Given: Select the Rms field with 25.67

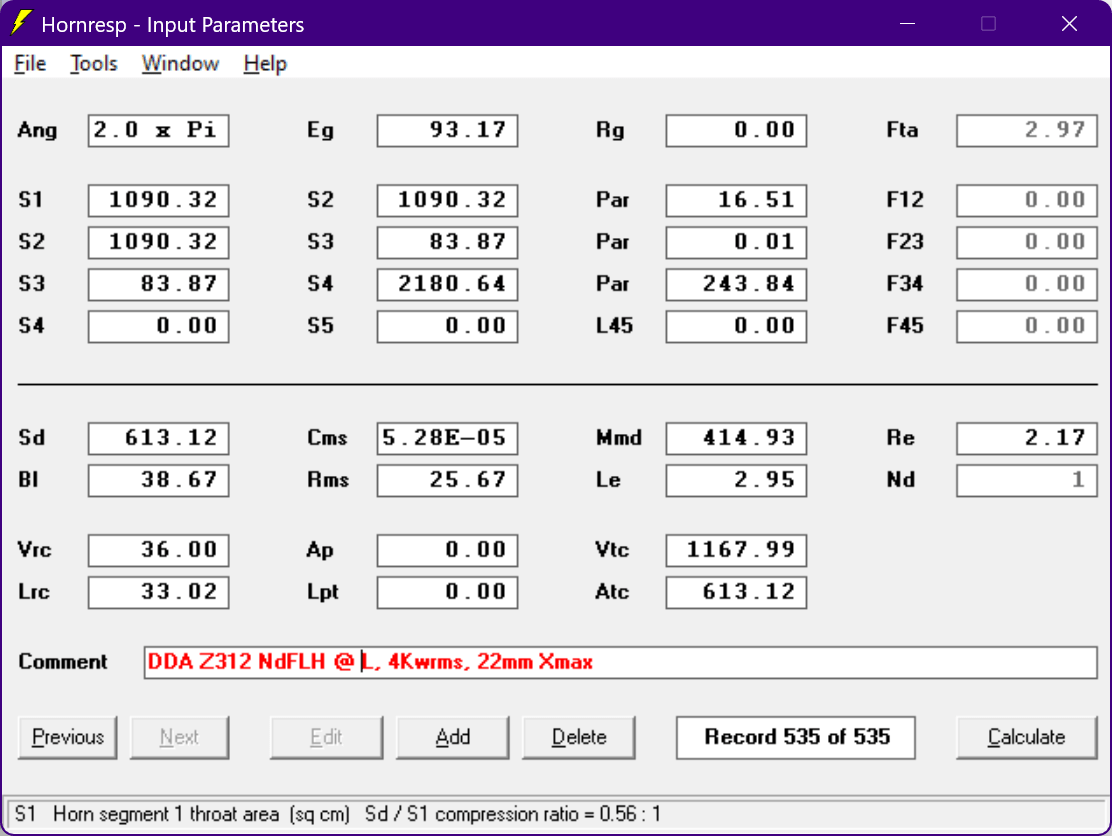Looking at the screenshot, I should pos(447,480).
